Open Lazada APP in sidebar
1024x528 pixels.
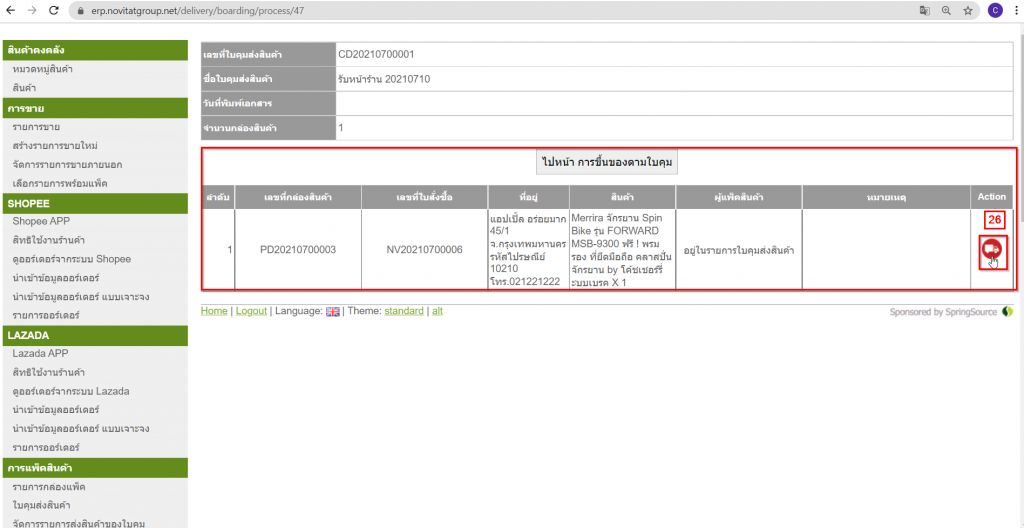(40, 354)
